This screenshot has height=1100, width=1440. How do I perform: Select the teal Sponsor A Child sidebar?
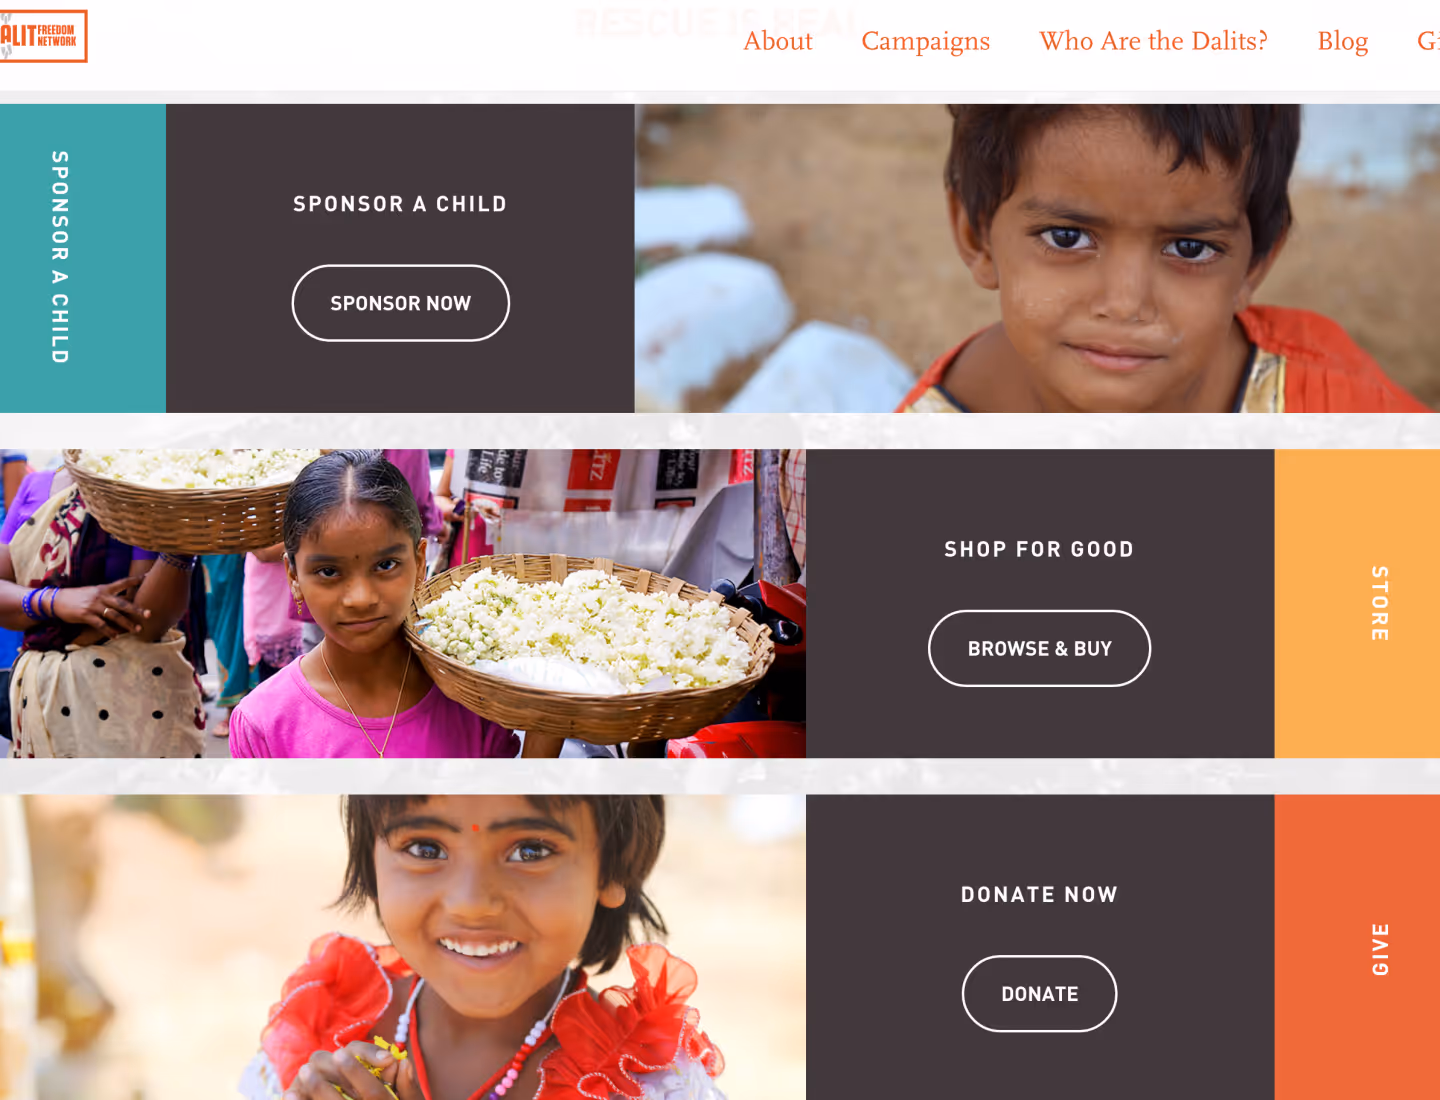click(x=83, y=258)
